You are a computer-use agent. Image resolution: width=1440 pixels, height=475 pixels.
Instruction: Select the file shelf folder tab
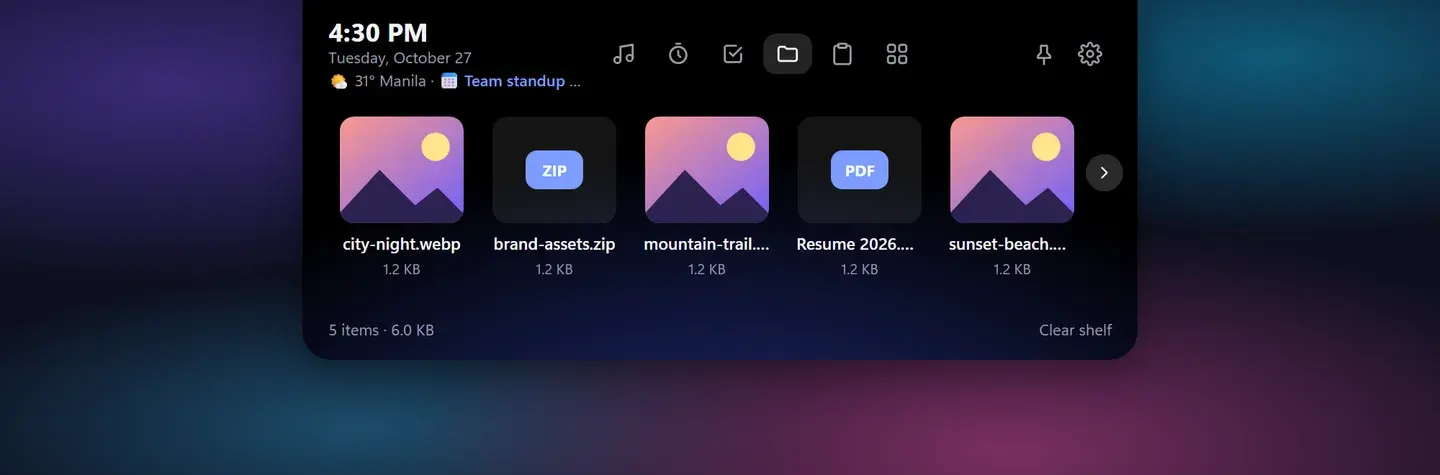pyautogui.click(x=788, y=54)
